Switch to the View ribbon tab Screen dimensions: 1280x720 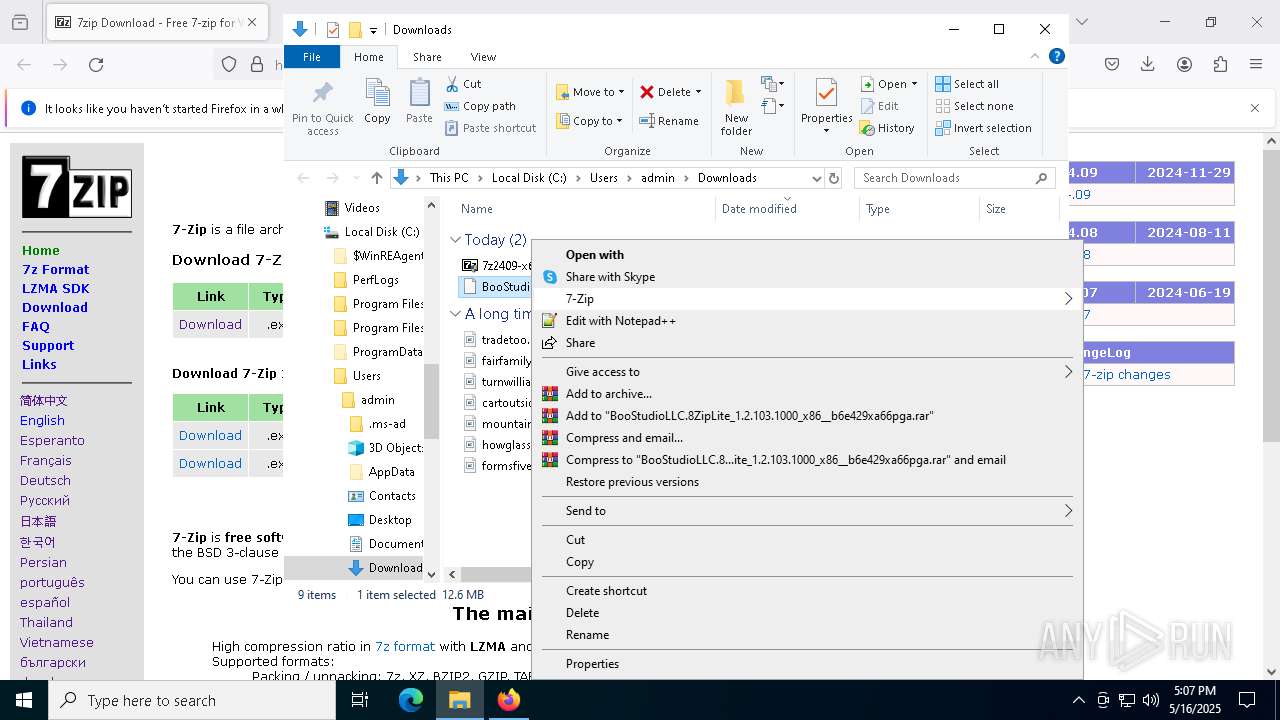click(483, 57)
